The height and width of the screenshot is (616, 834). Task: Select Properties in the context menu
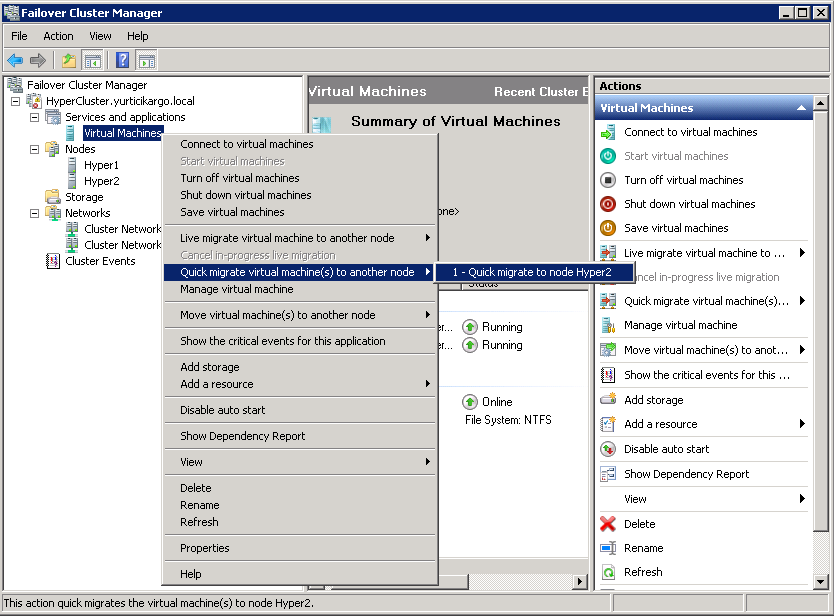point(204,548)
